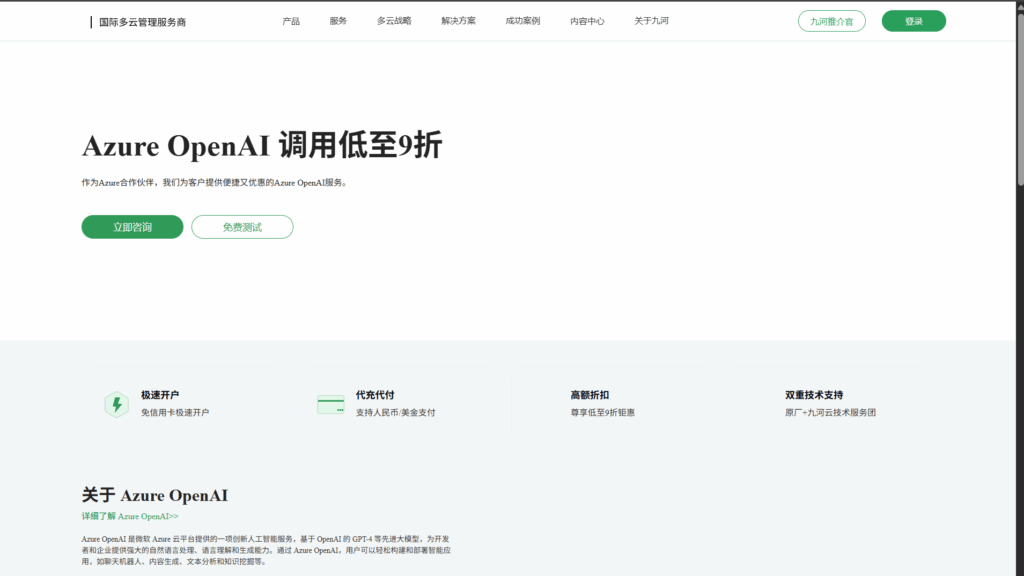Image resolution: width=1024 pixels, height=576 pixels.
Task: Click the lightning bolt icon for 极速开户
Action: click(x=116, y=404)
